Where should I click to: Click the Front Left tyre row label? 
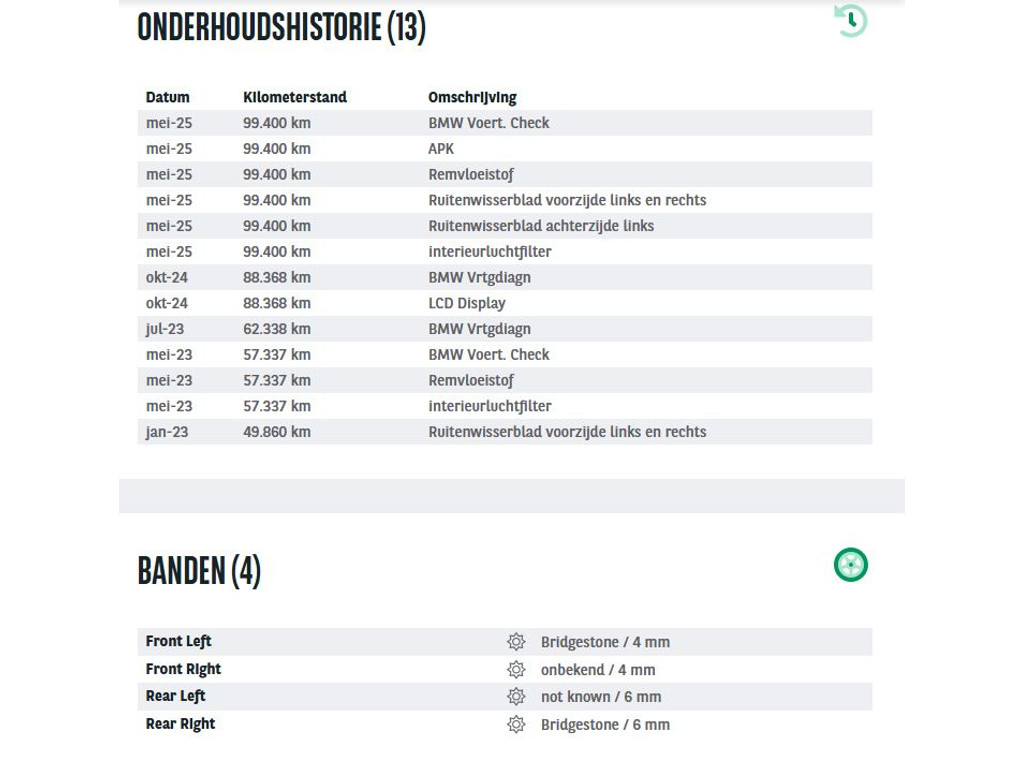(x=178, y=641)
